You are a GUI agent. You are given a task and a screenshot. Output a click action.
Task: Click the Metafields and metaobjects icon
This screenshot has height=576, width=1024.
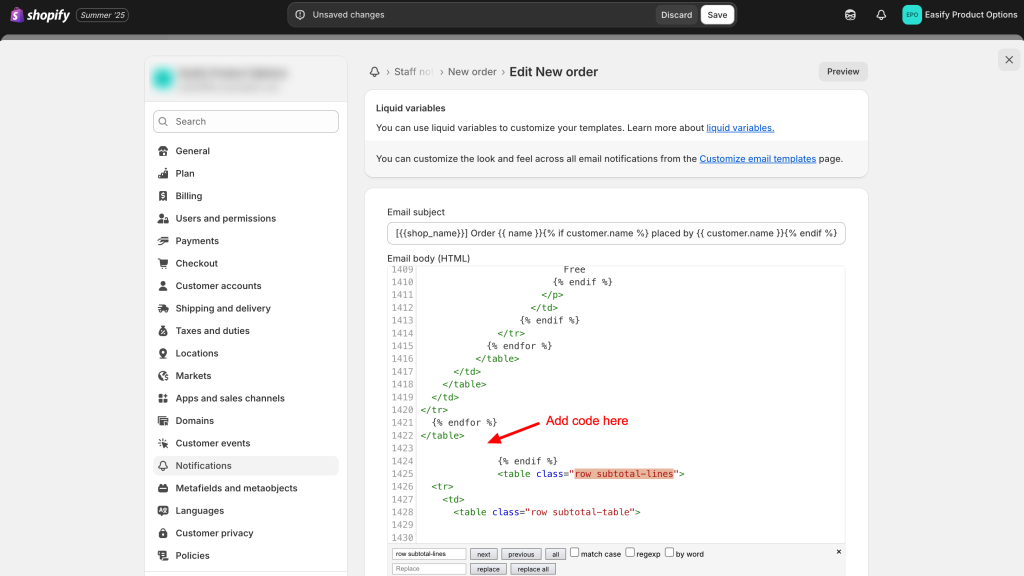click(163, 488)
